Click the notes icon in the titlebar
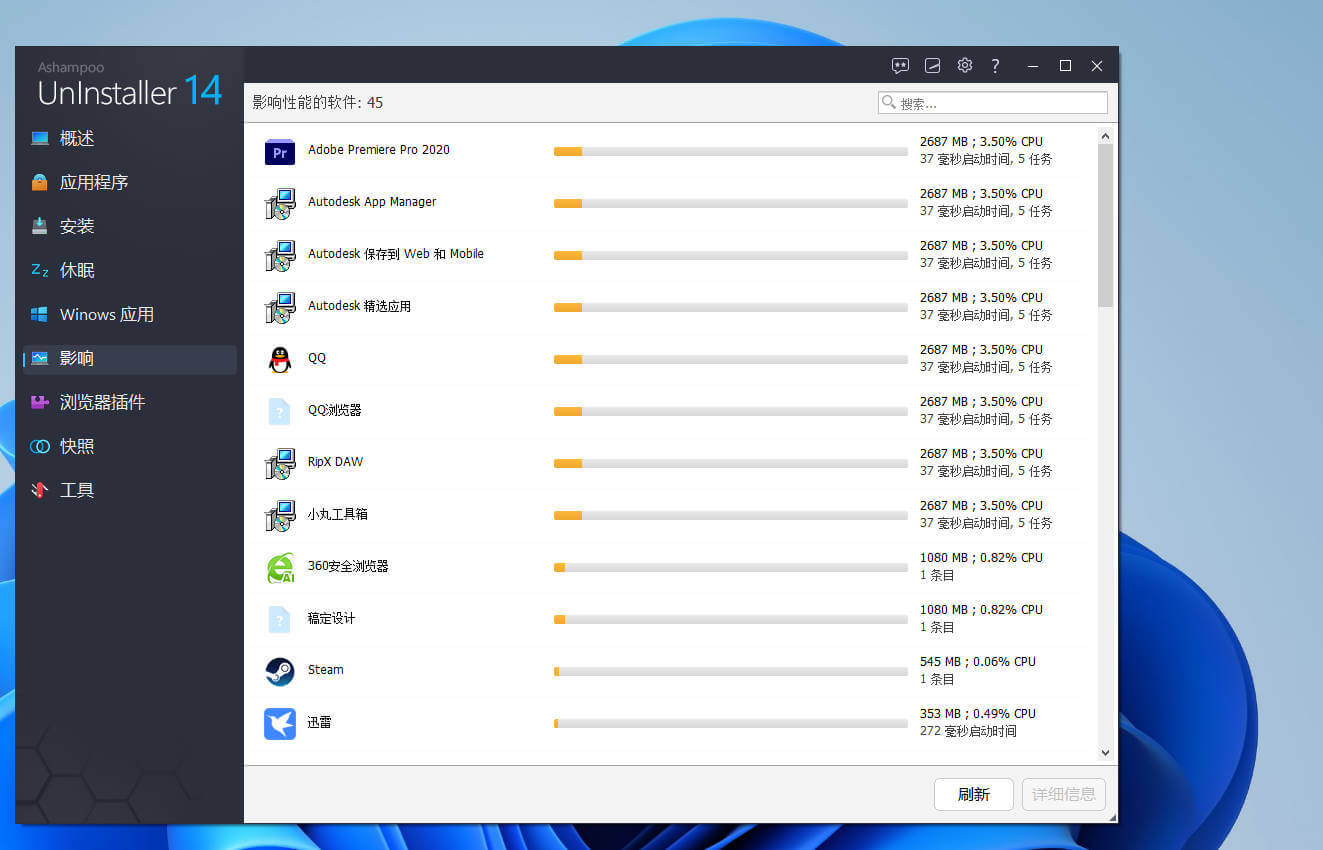Viewport: 1323px width, 850px height. click(932, 65)
